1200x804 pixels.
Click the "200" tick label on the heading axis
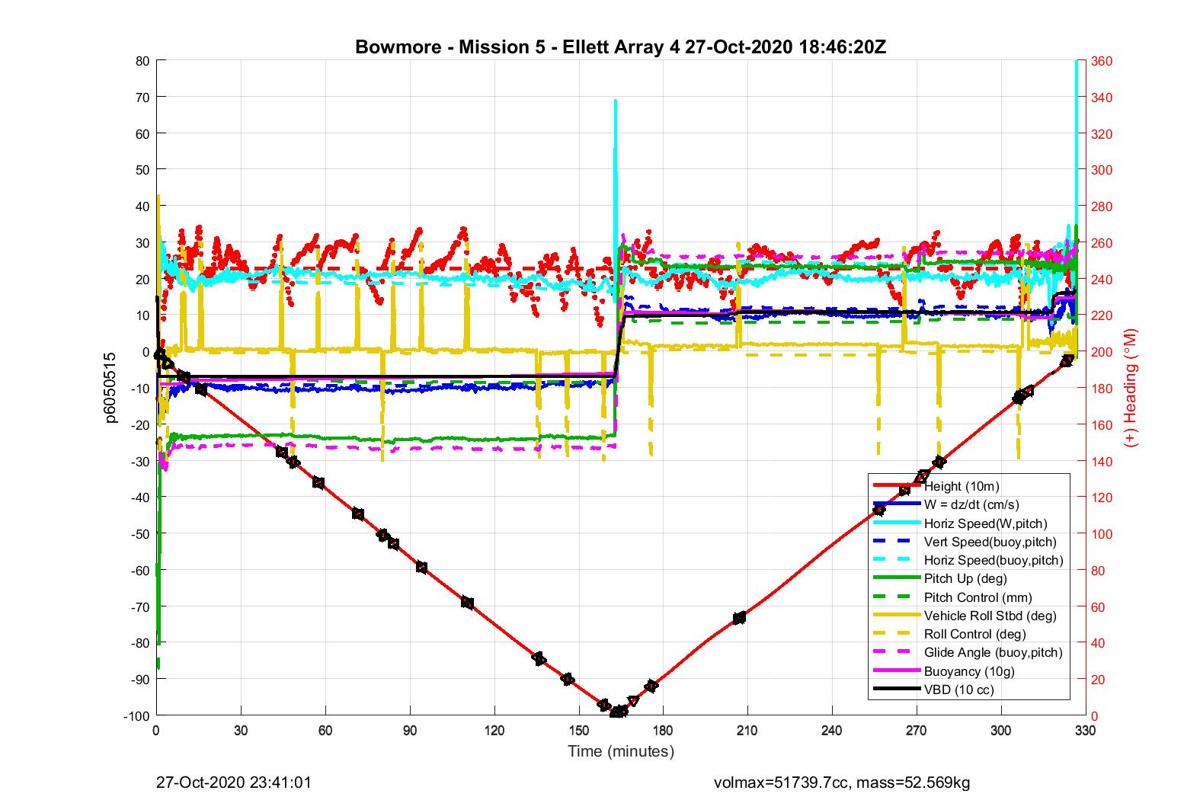1102,352
